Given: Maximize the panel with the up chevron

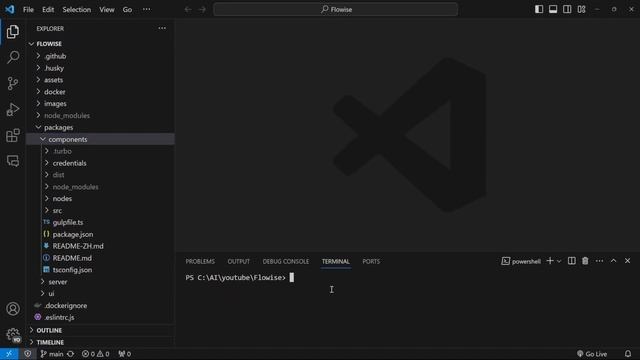Looking at the screenshot, I should pos(613,261).
